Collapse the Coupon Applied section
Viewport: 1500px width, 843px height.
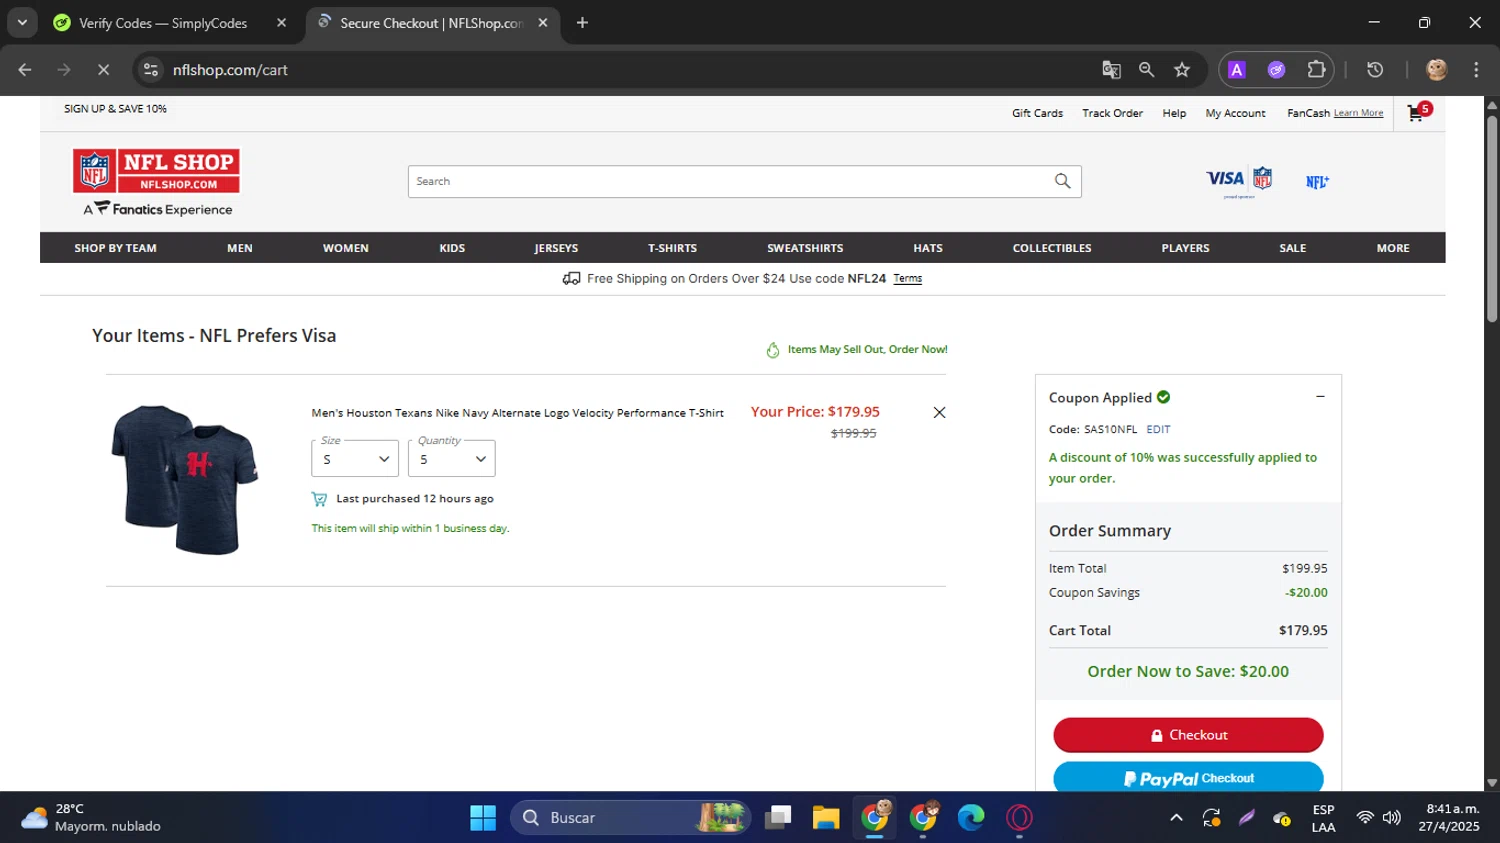tap(1320, 397)
